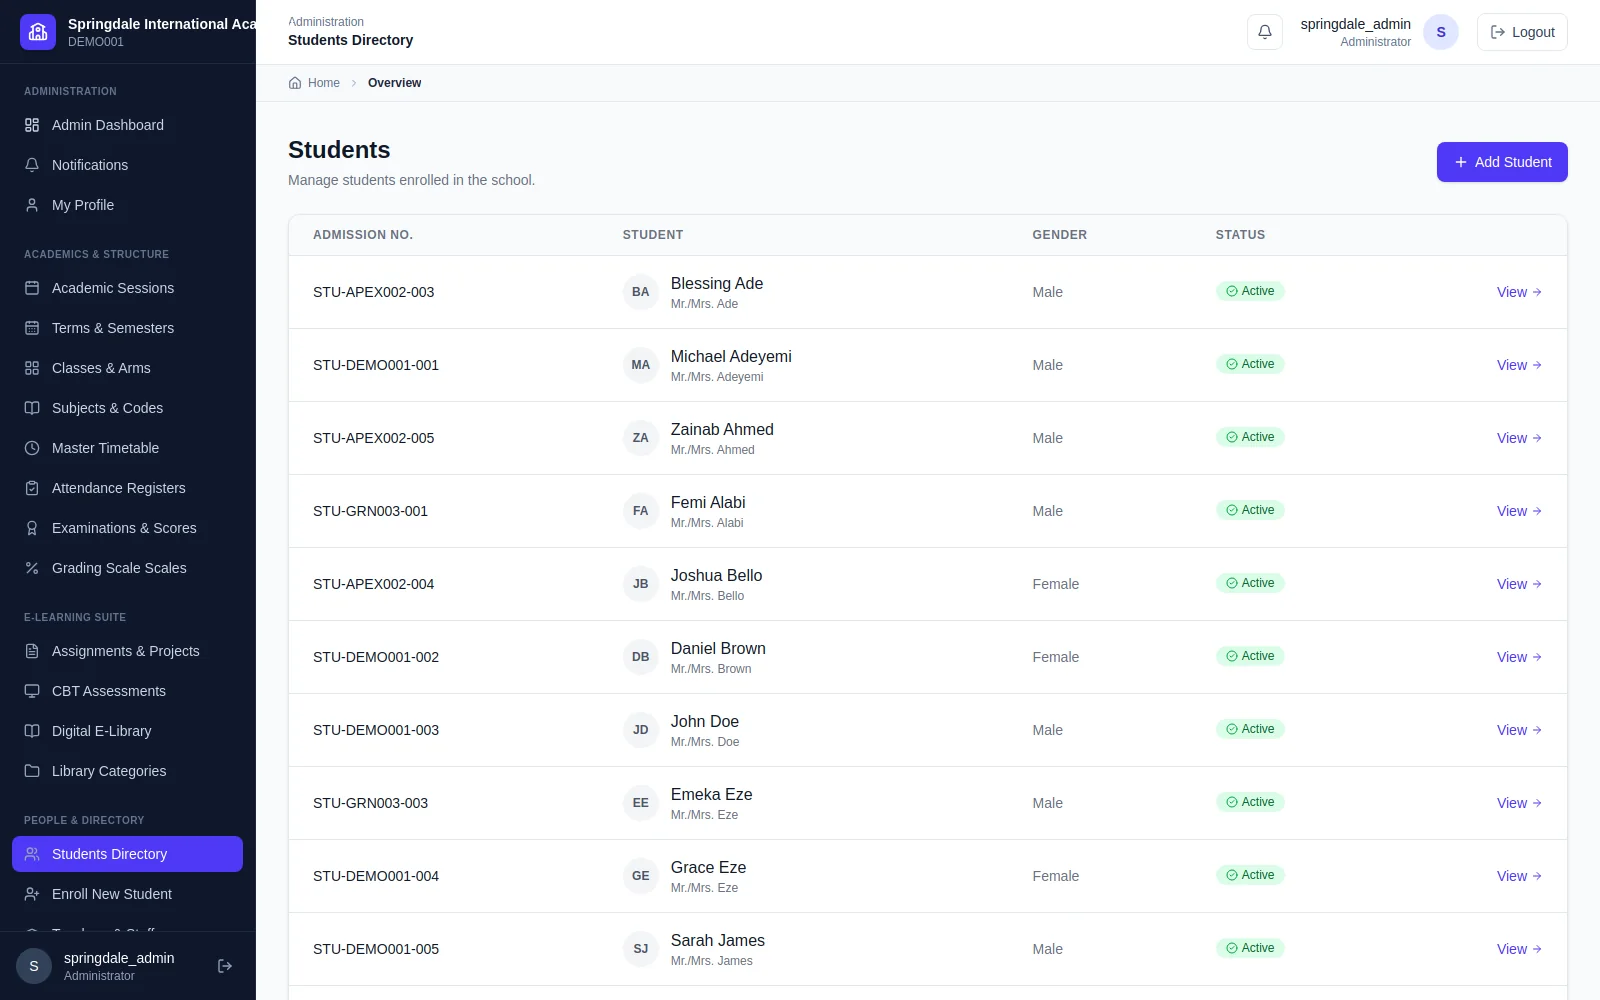Image resolution: width=1600 pixels, height=1000 pixels.
Task: Open notifications bell in top bar
Action: click(x=1264, y=32)
